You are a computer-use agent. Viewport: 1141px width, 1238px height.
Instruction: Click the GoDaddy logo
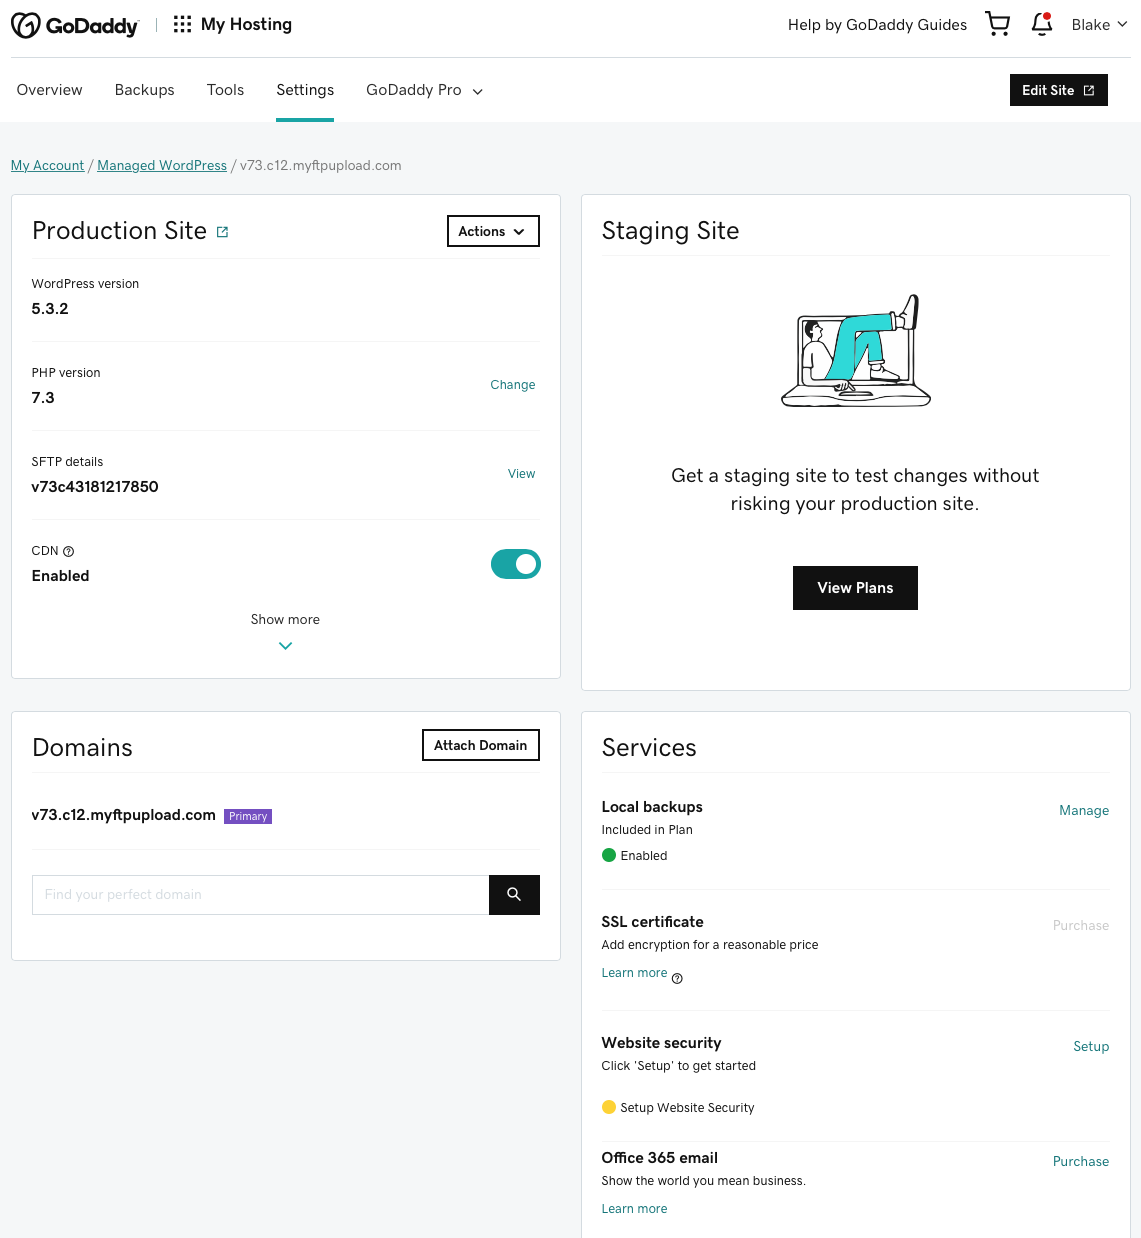(75, 26)
